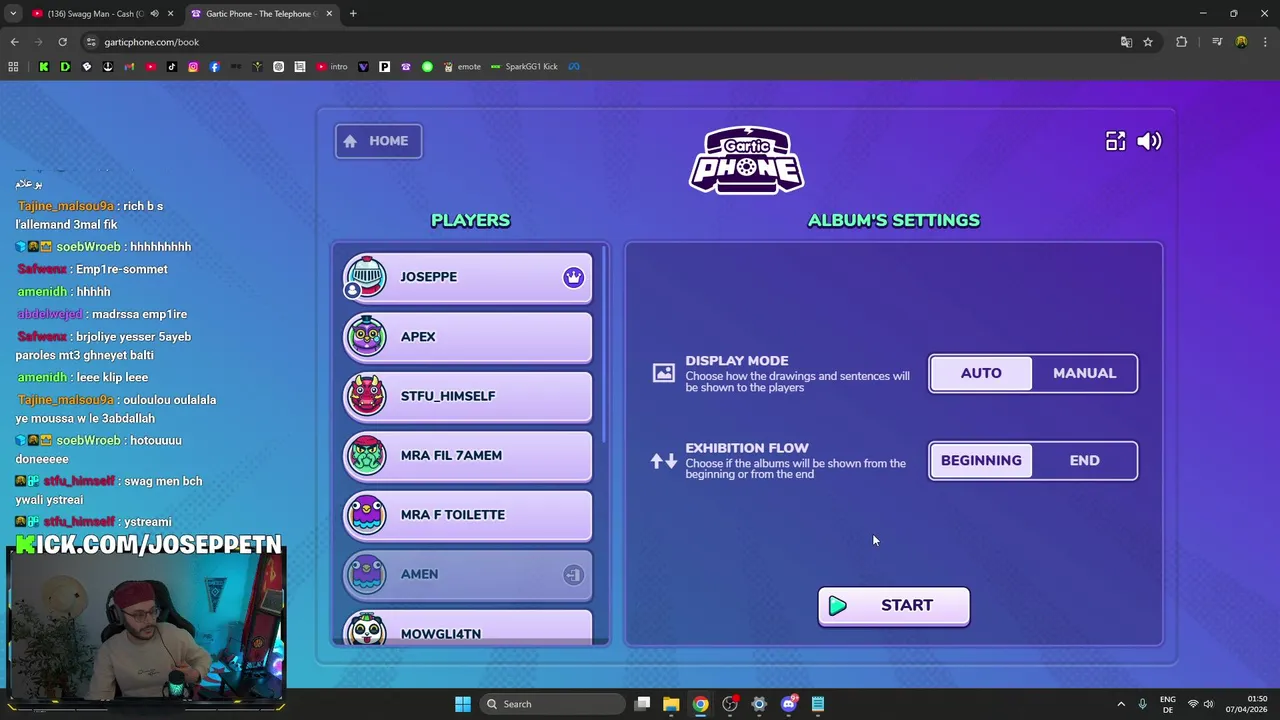
Task: Open the 'SparkGG1 Kick' bookmark
Action: click(x=524, y=67)
